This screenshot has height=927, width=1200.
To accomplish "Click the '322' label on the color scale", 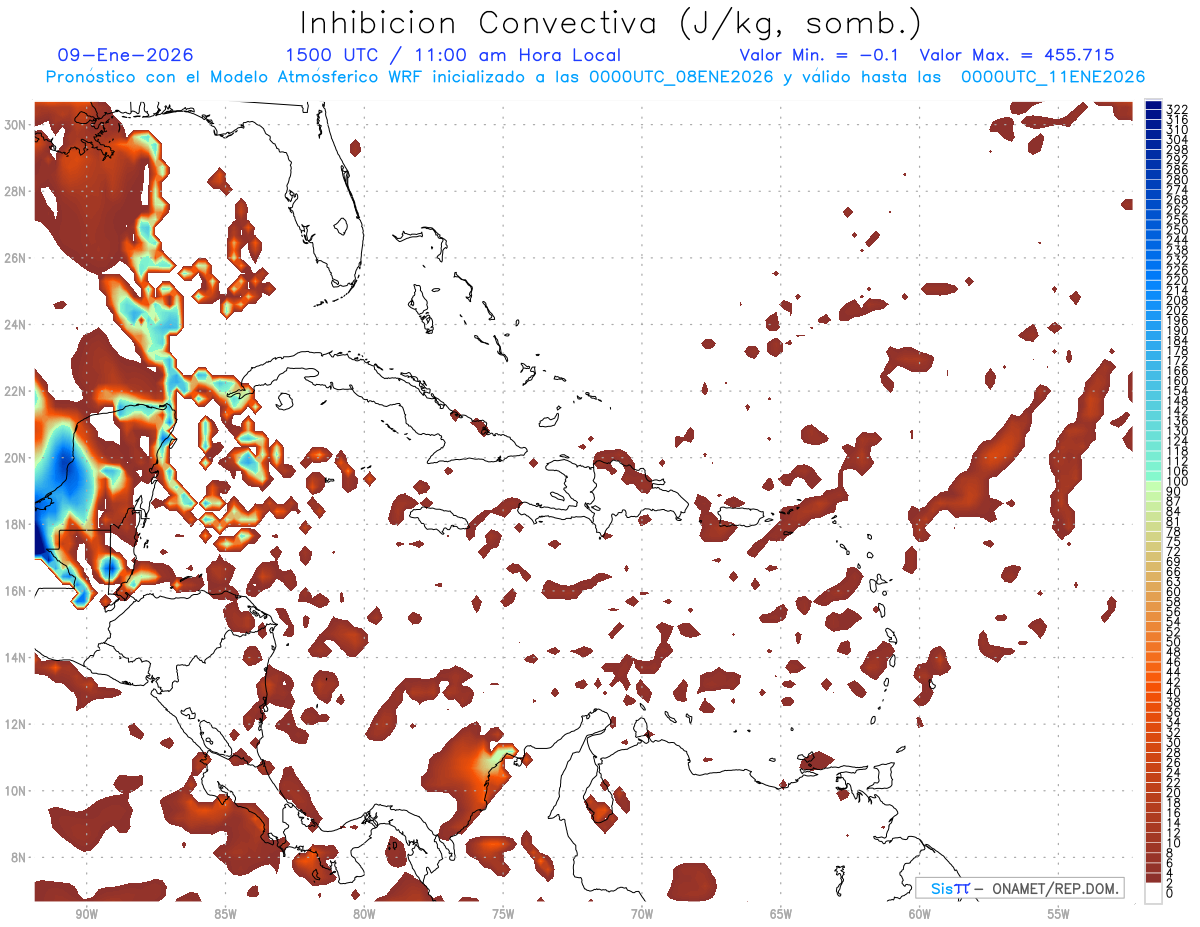I will (x=1176, y=109).
